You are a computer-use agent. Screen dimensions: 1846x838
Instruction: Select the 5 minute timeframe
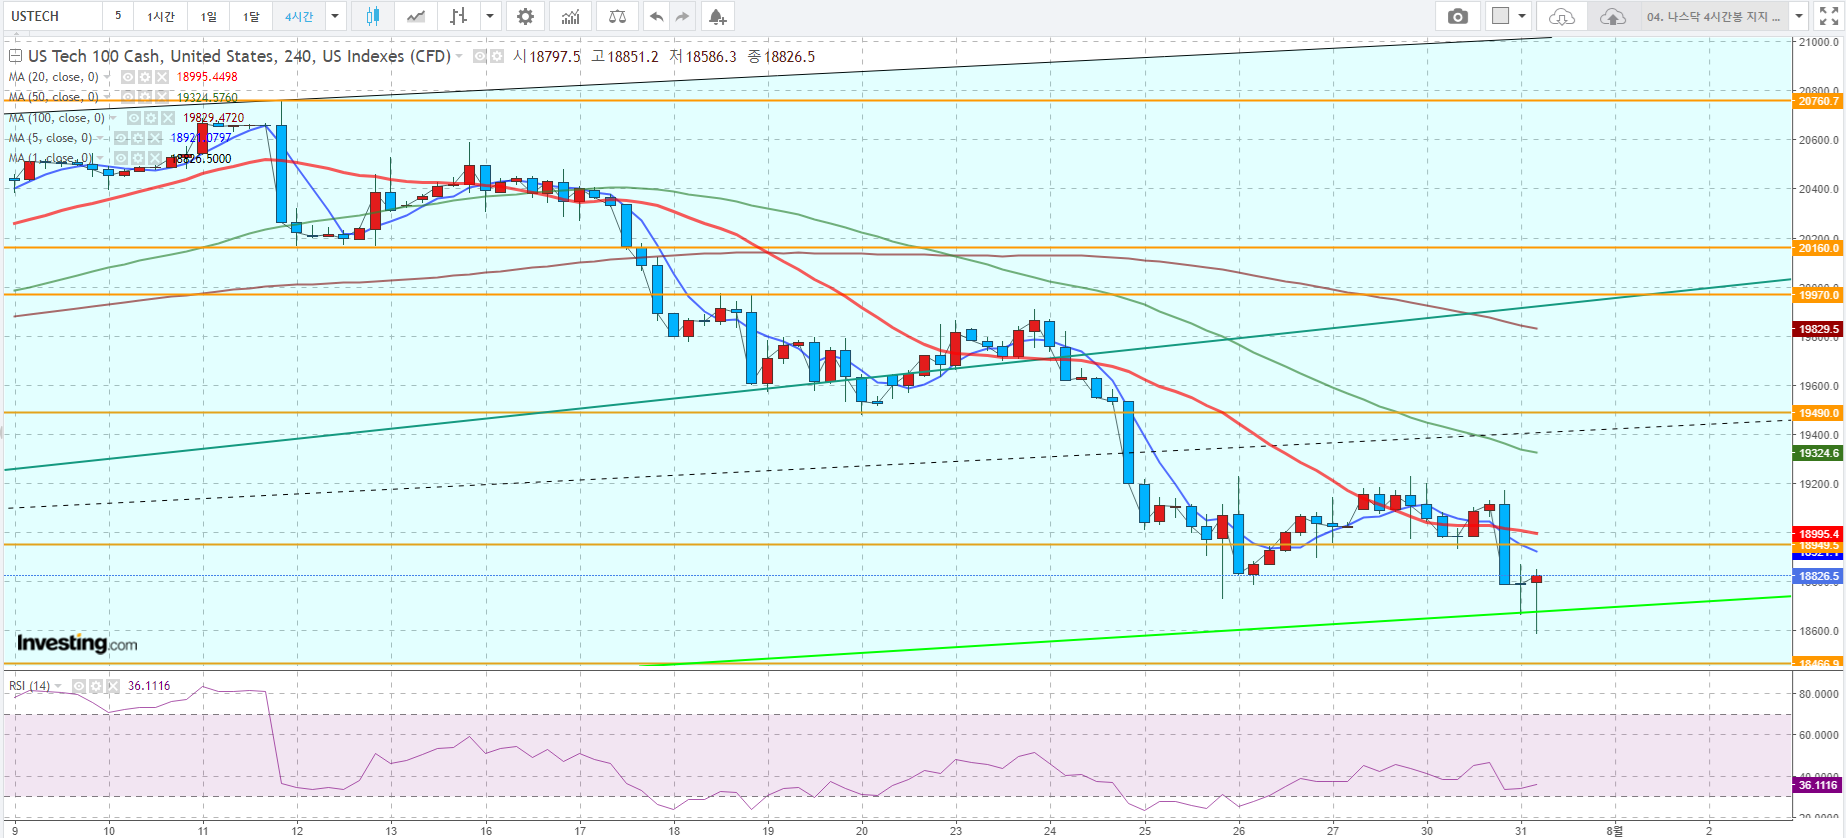click(x=118, y=16)
